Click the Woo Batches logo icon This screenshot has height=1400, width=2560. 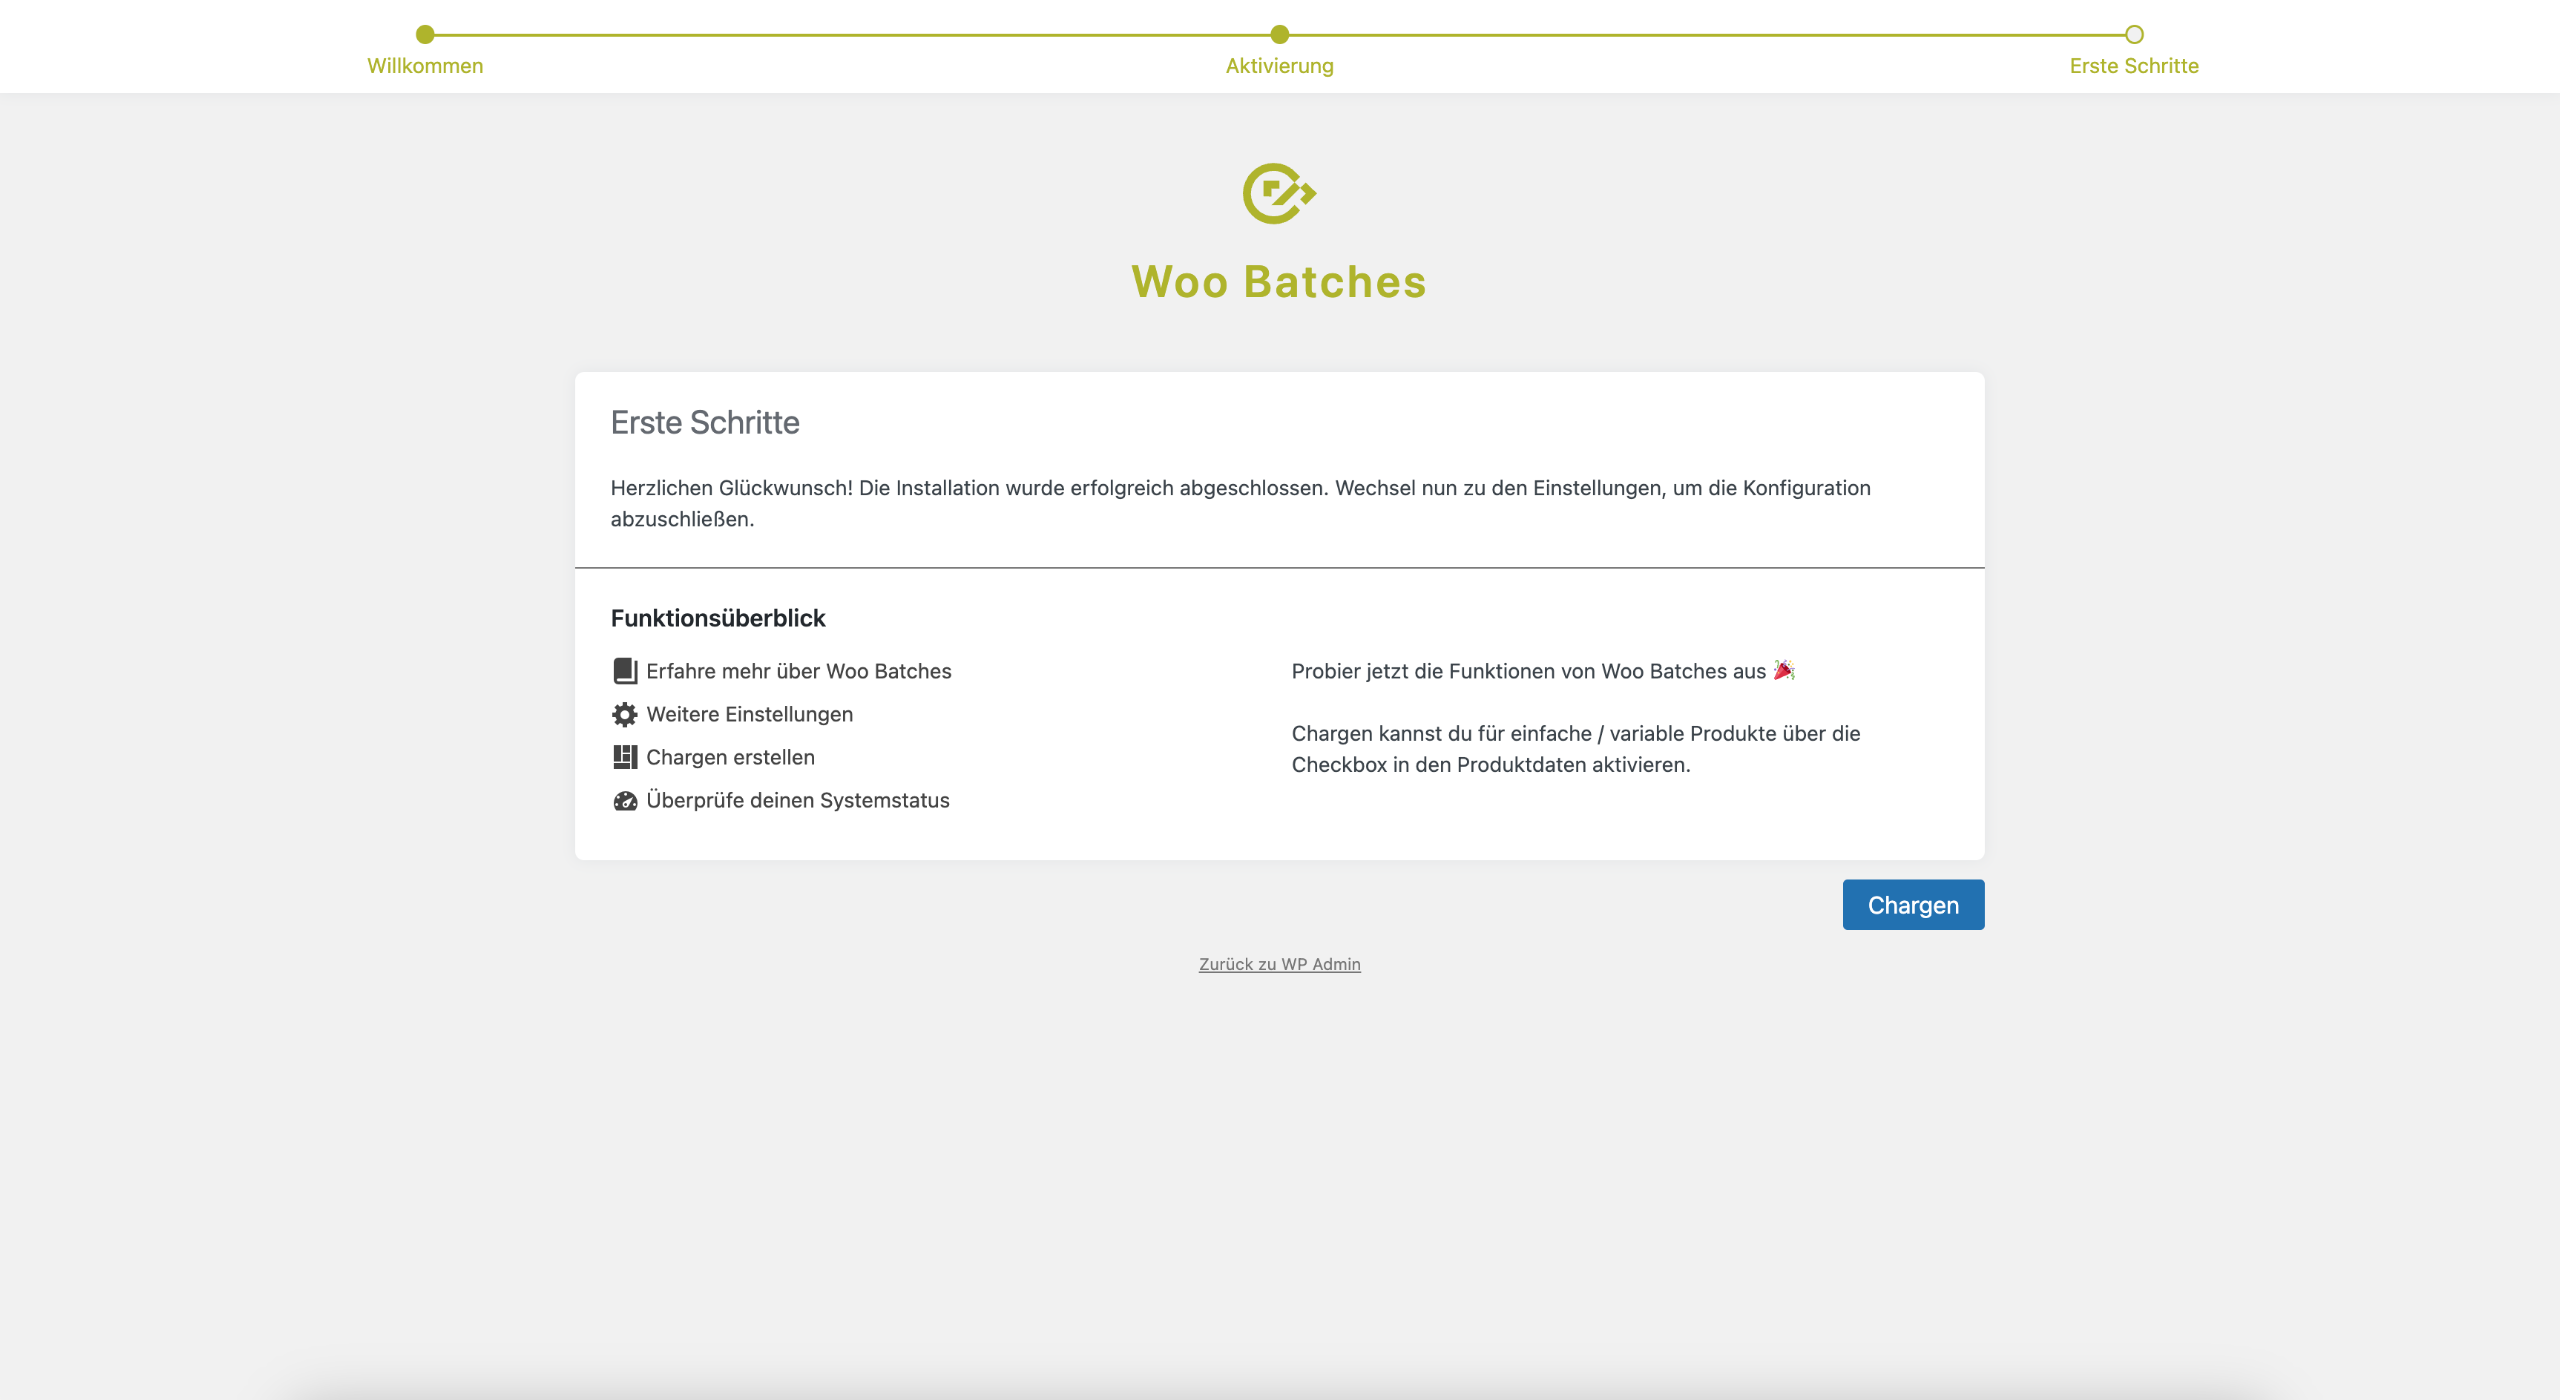pyautogui.click(x=1279, y=194)
